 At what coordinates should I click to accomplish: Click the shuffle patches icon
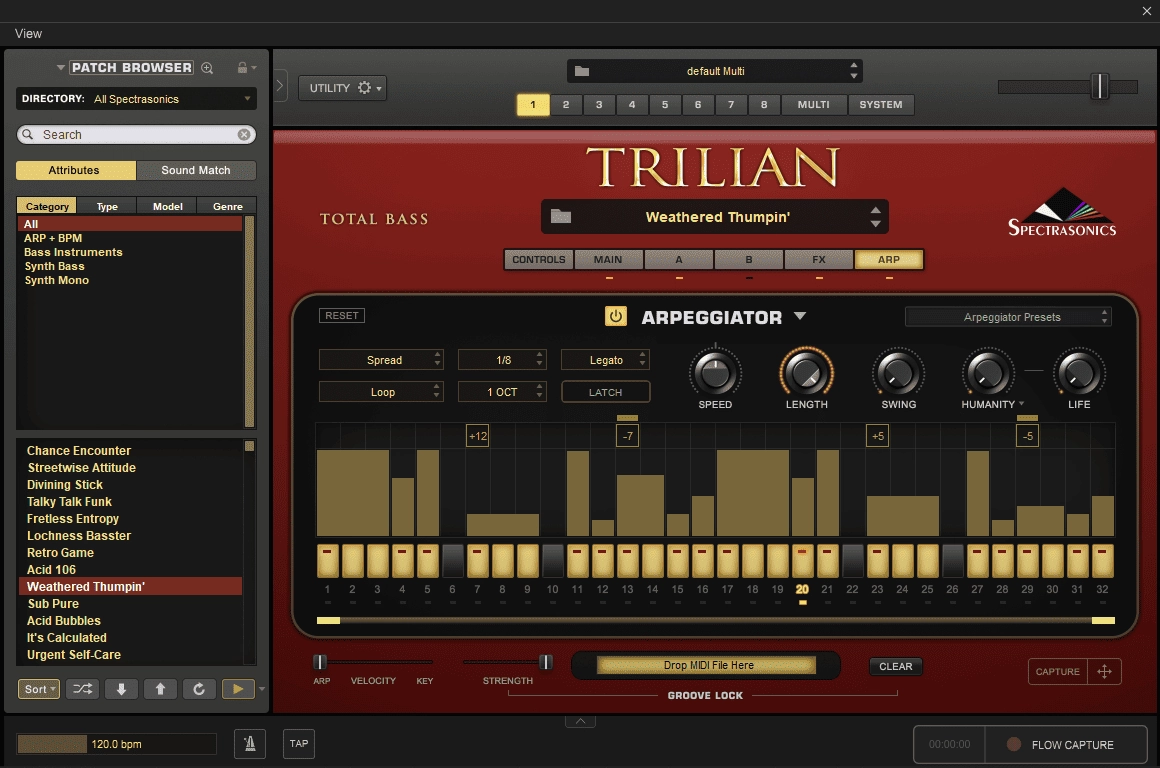coord(82,689)
